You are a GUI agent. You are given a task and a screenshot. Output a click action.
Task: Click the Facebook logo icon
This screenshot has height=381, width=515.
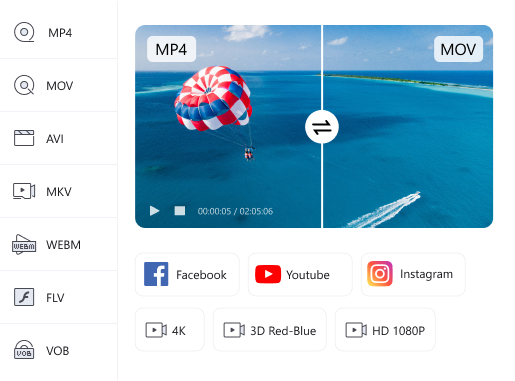(x=156, y=274)
